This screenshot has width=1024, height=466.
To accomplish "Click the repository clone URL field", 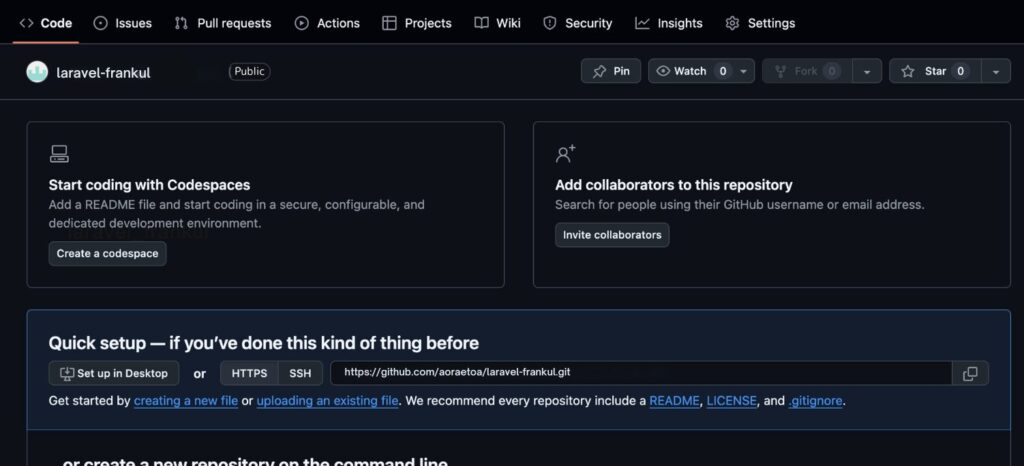I will (x=641, y=373).
